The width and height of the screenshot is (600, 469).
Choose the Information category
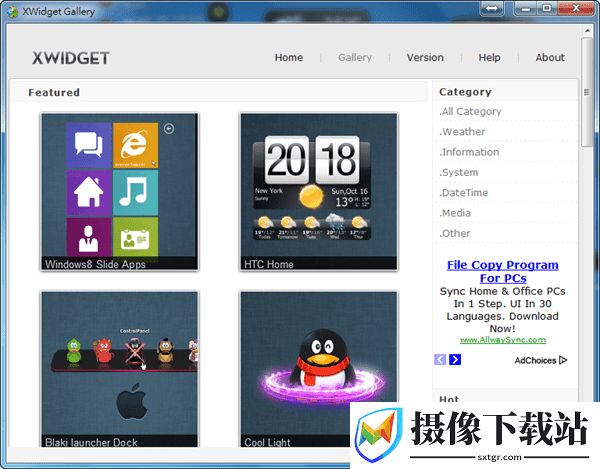[x=469, y=152]
